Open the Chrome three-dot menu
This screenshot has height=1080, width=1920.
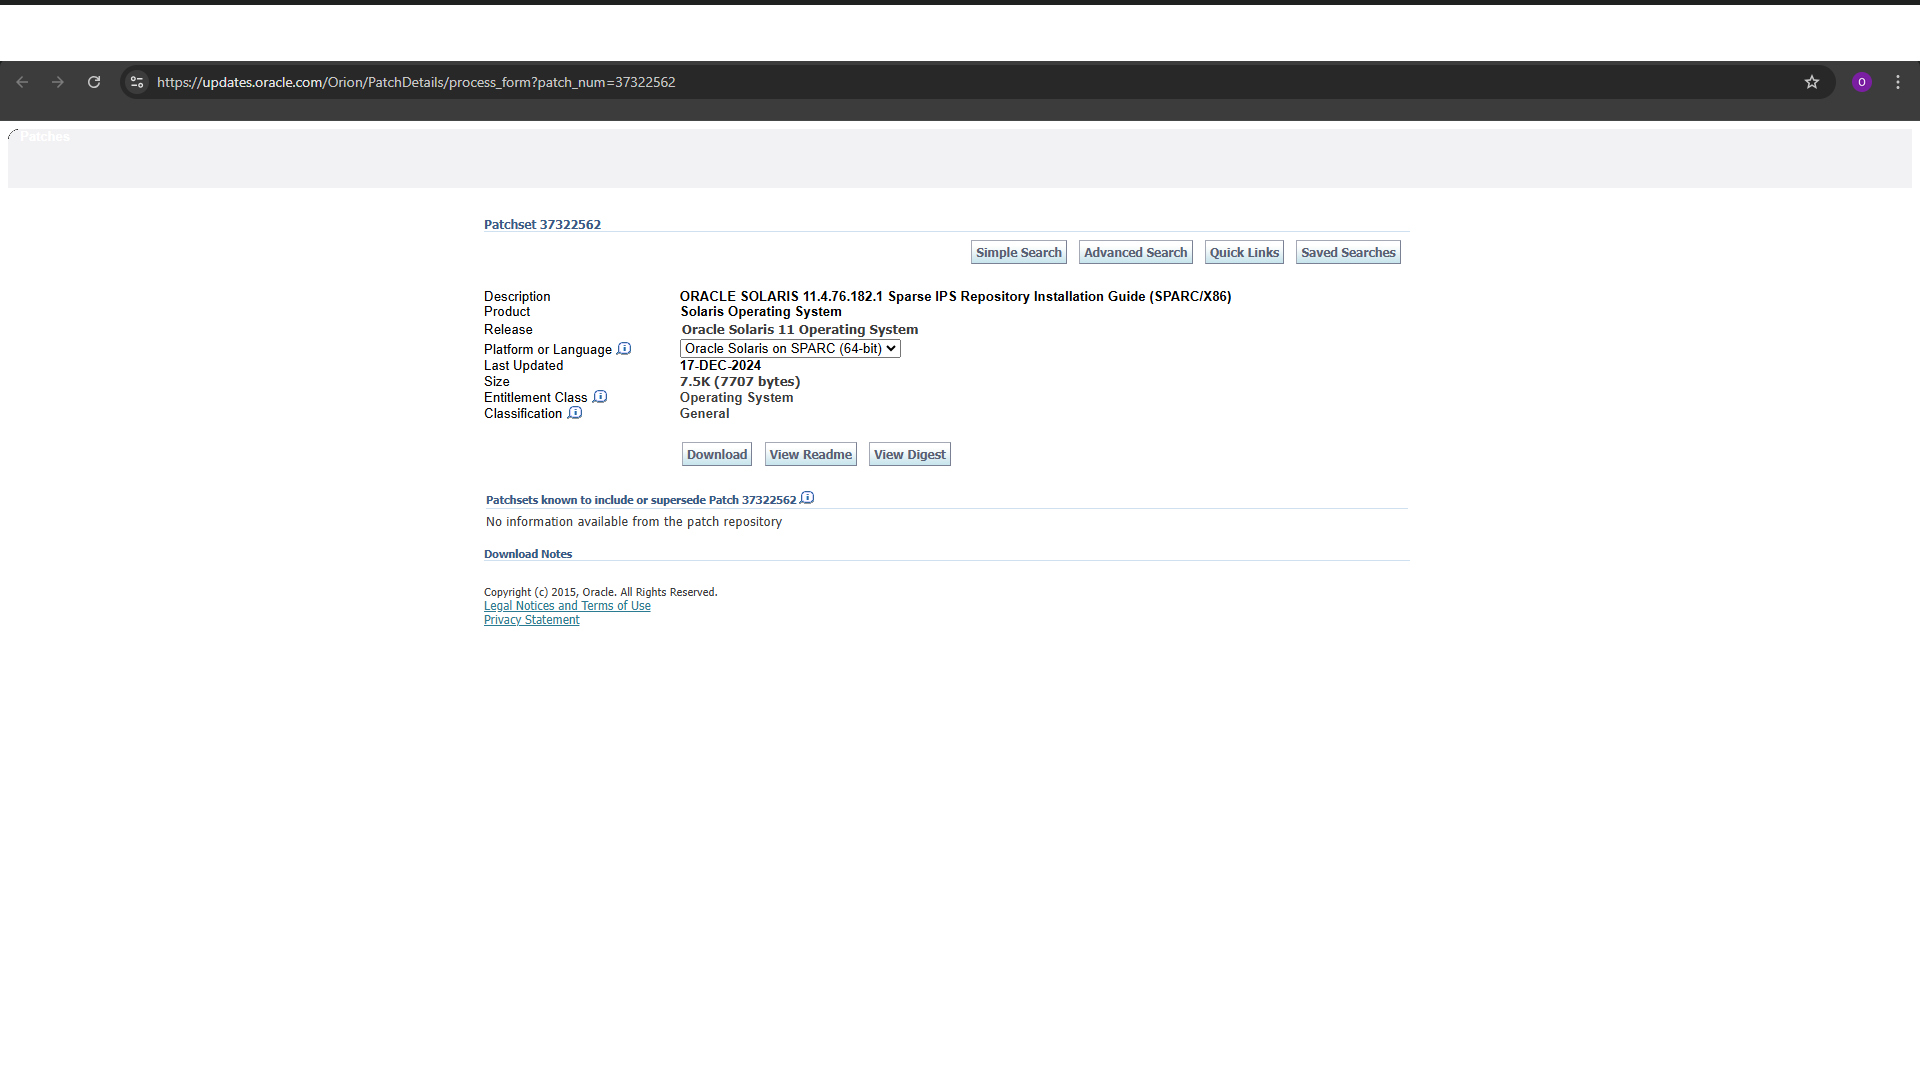coord(1898,82)
